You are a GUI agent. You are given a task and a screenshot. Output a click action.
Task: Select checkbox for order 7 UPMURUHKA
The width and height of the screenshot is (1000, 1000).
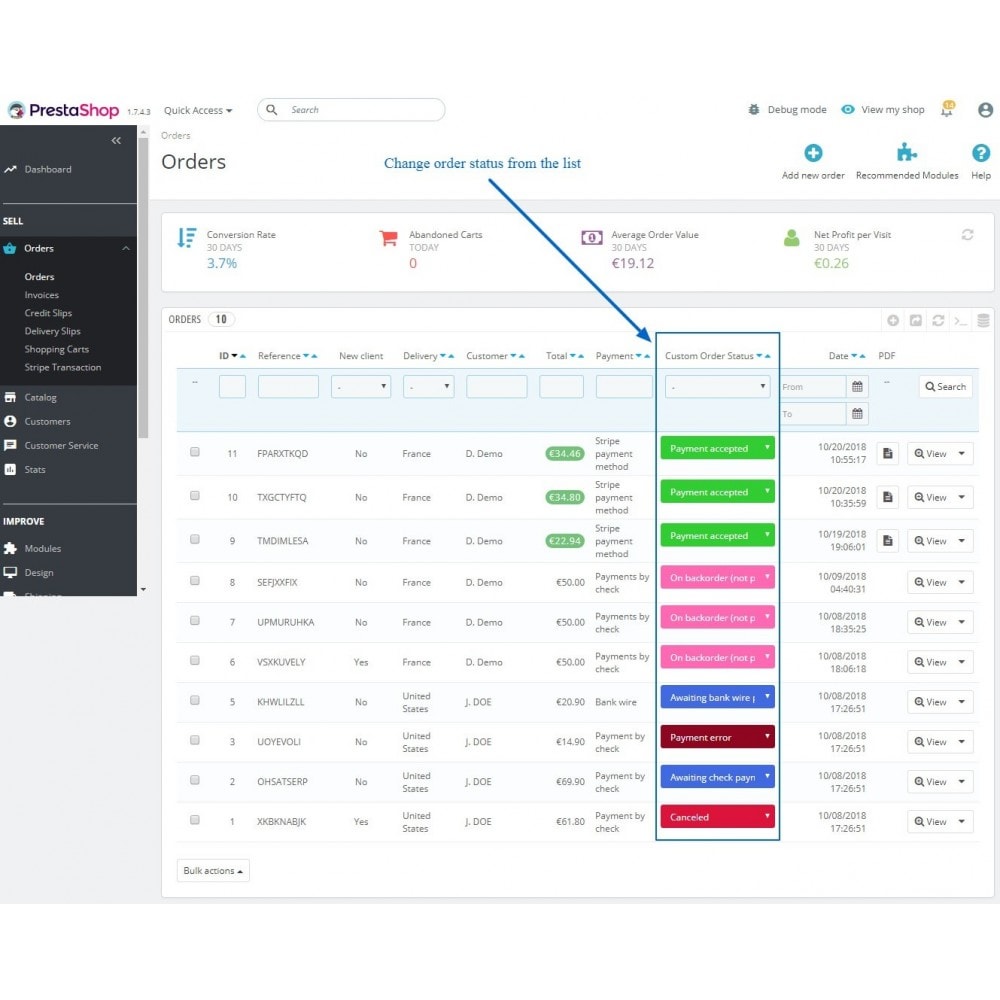point(195,621)
